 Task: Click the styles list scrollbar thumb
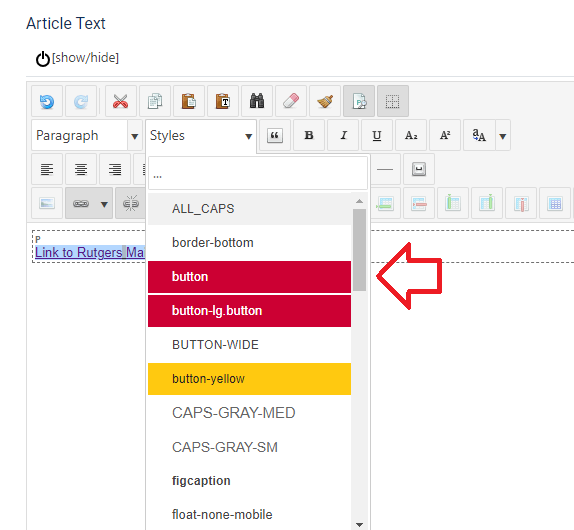pyautogui.click(x=359, y=250)
